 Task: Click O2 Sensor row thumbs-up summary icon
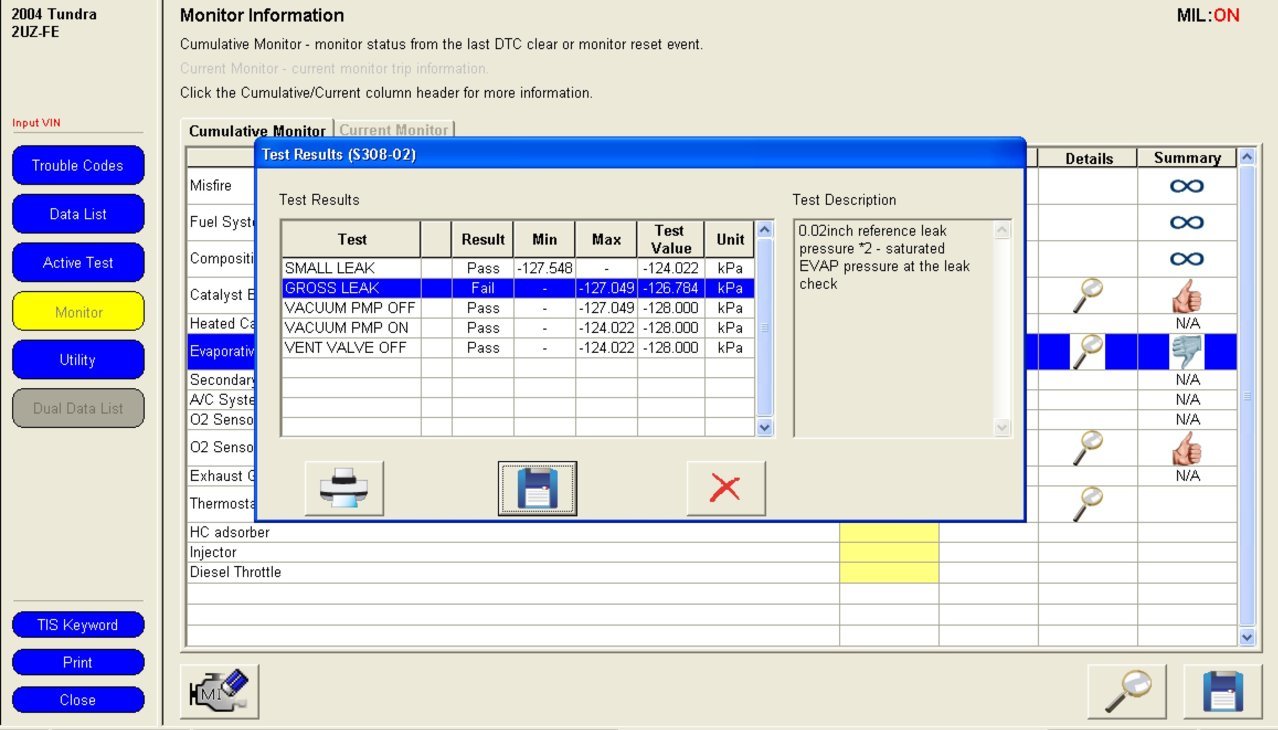tap(1187, 447)
